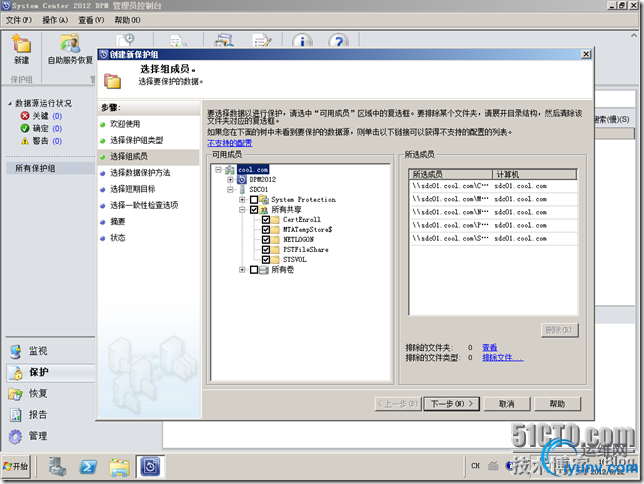Screen dimensions: 644x484
Task: Uncheck the PSTFileShare checkbox
Action: [x=266, y=249]
